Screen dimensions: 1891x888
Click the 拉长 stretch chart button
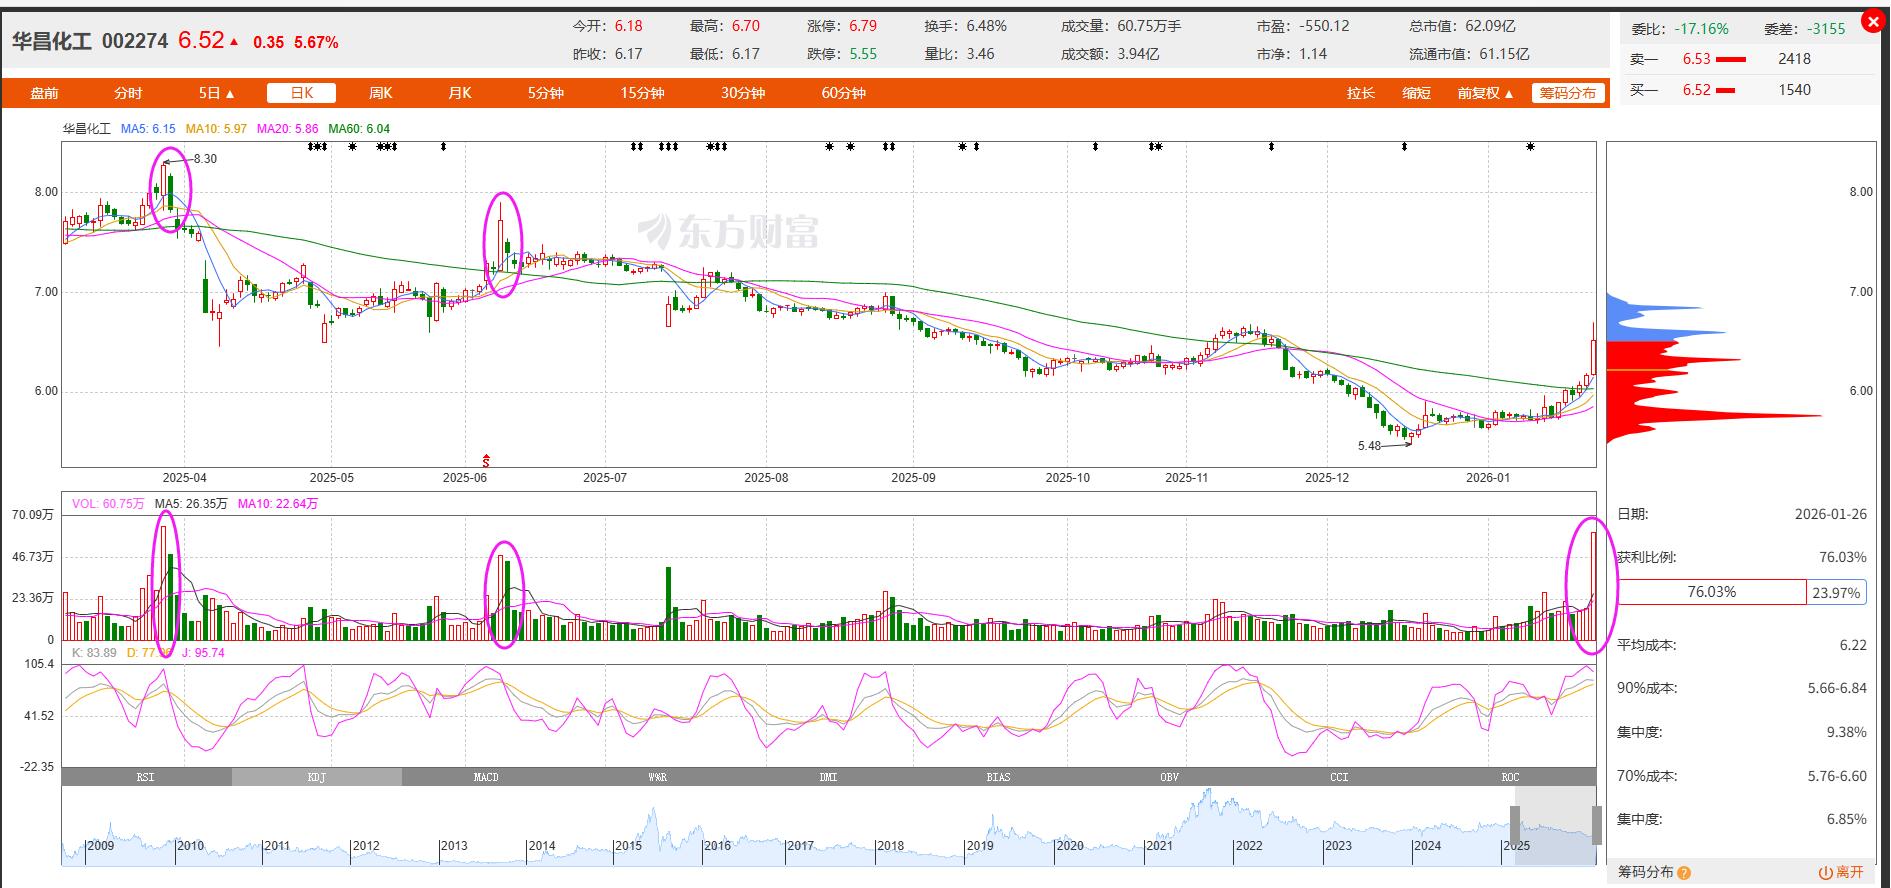(1361, 93)
